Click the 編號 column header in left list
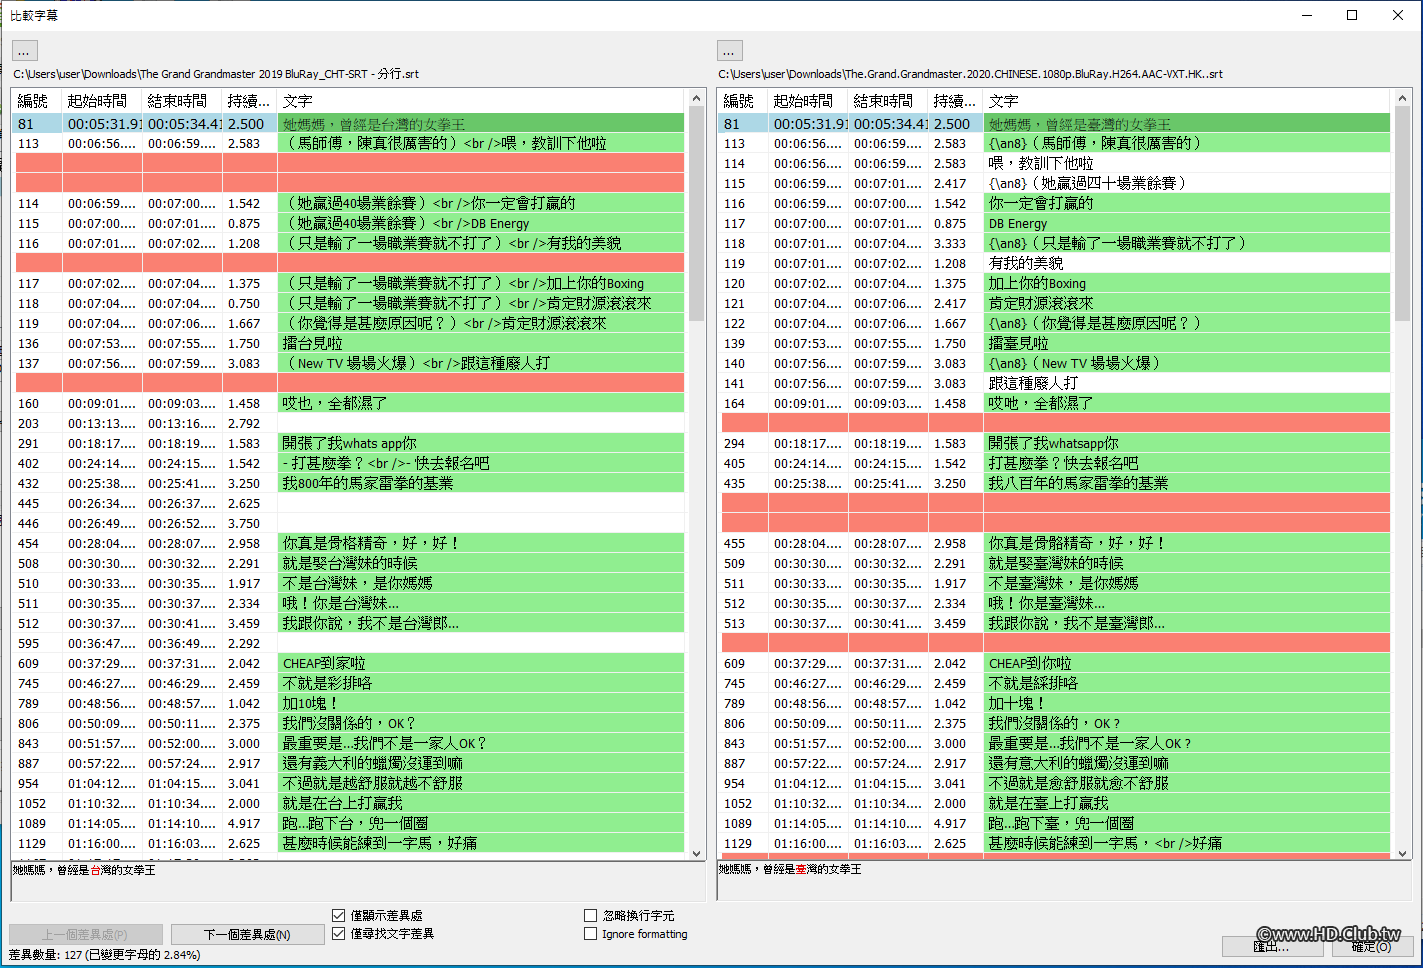 (x=37, y=101)
